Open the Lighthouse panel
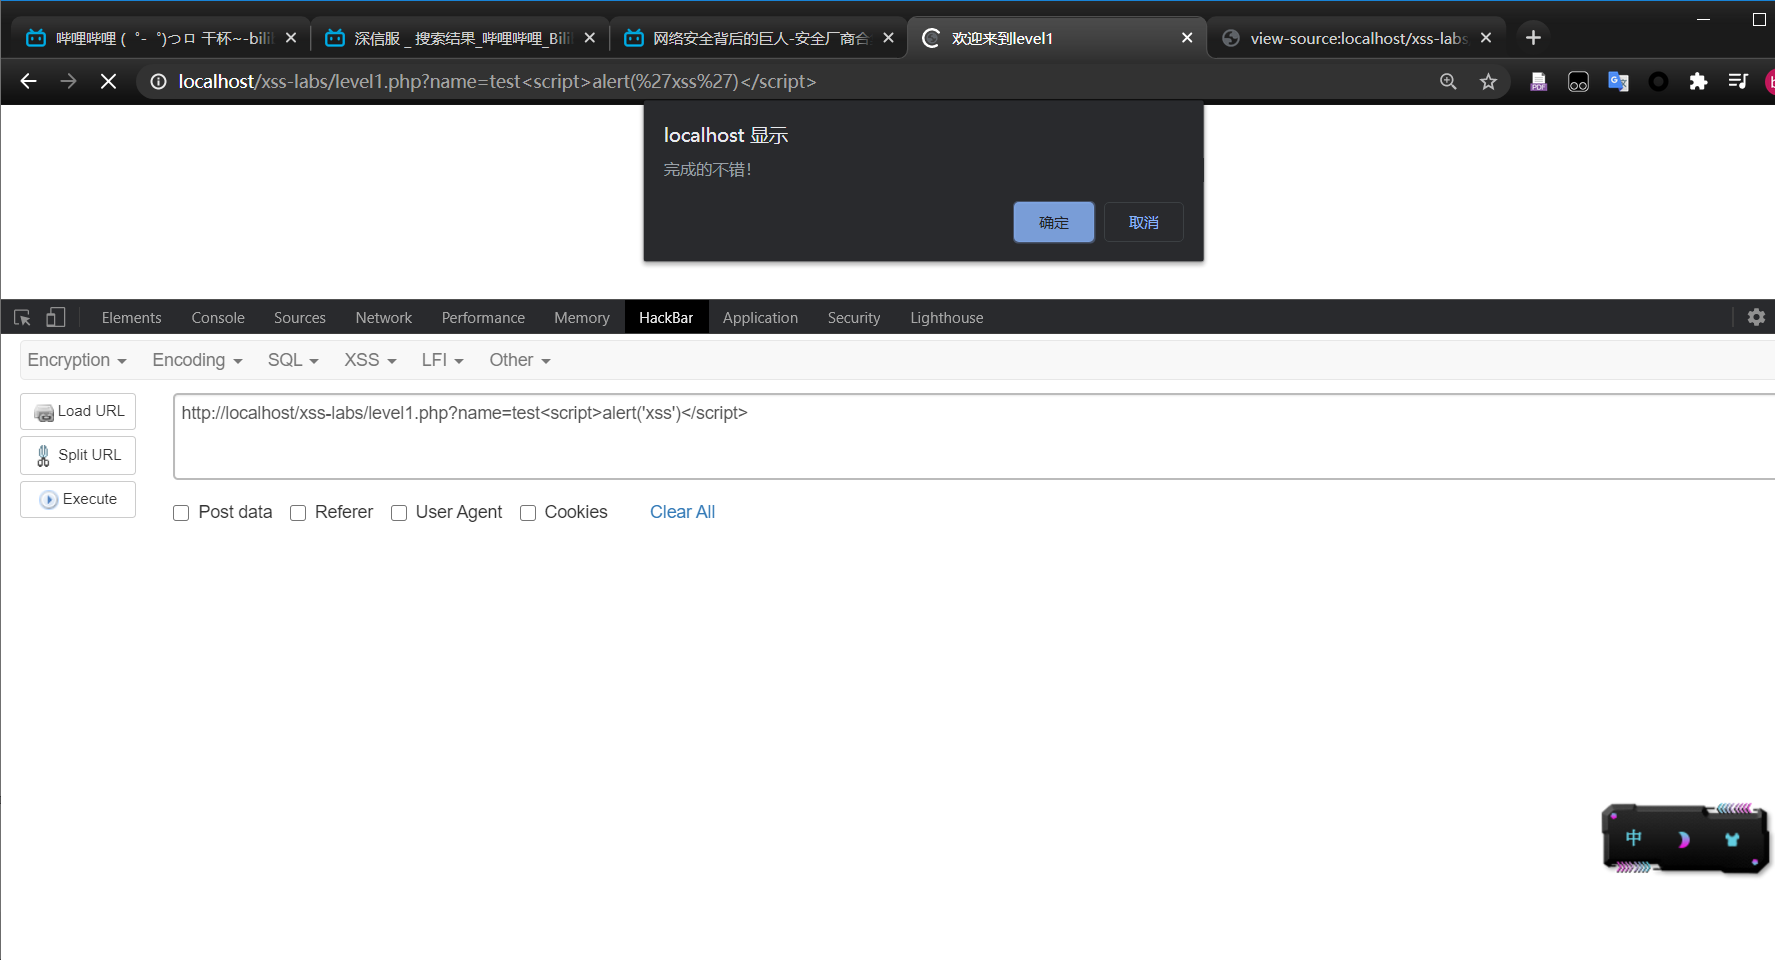 [x=947, y=318]
